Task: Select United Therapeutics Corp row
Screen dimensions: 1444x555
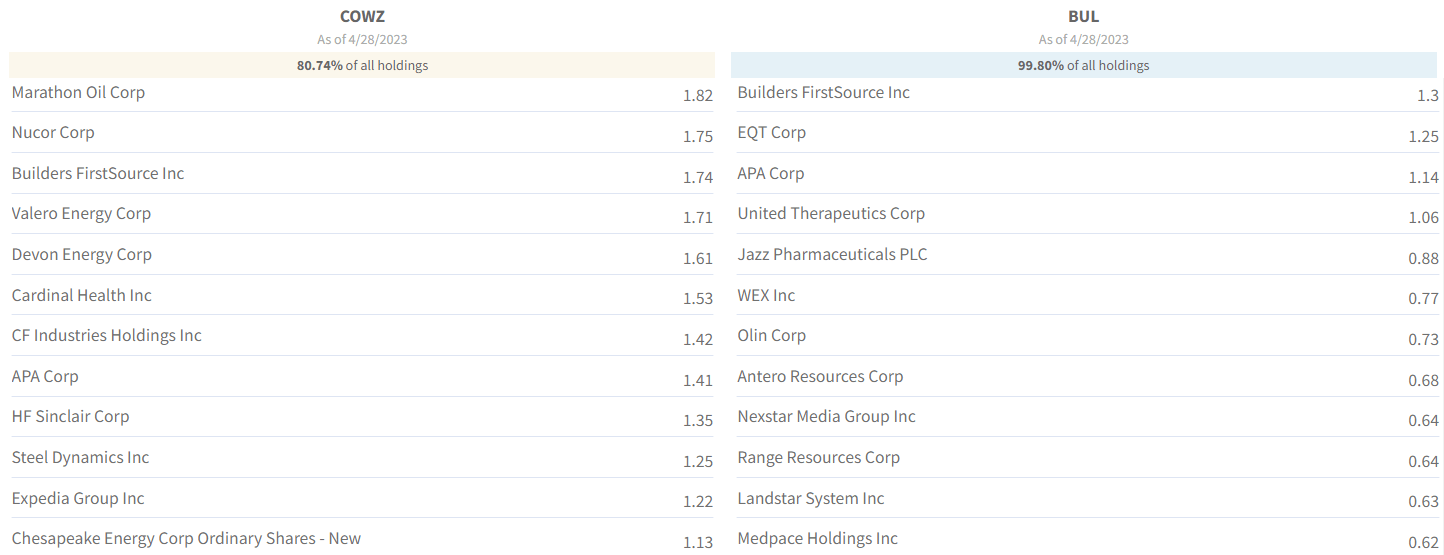Action: [1088, 214]
